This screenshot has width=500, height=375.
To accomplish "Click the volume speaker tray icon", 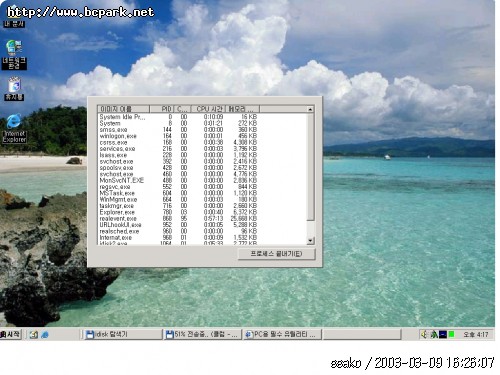I will coord(424,334).
